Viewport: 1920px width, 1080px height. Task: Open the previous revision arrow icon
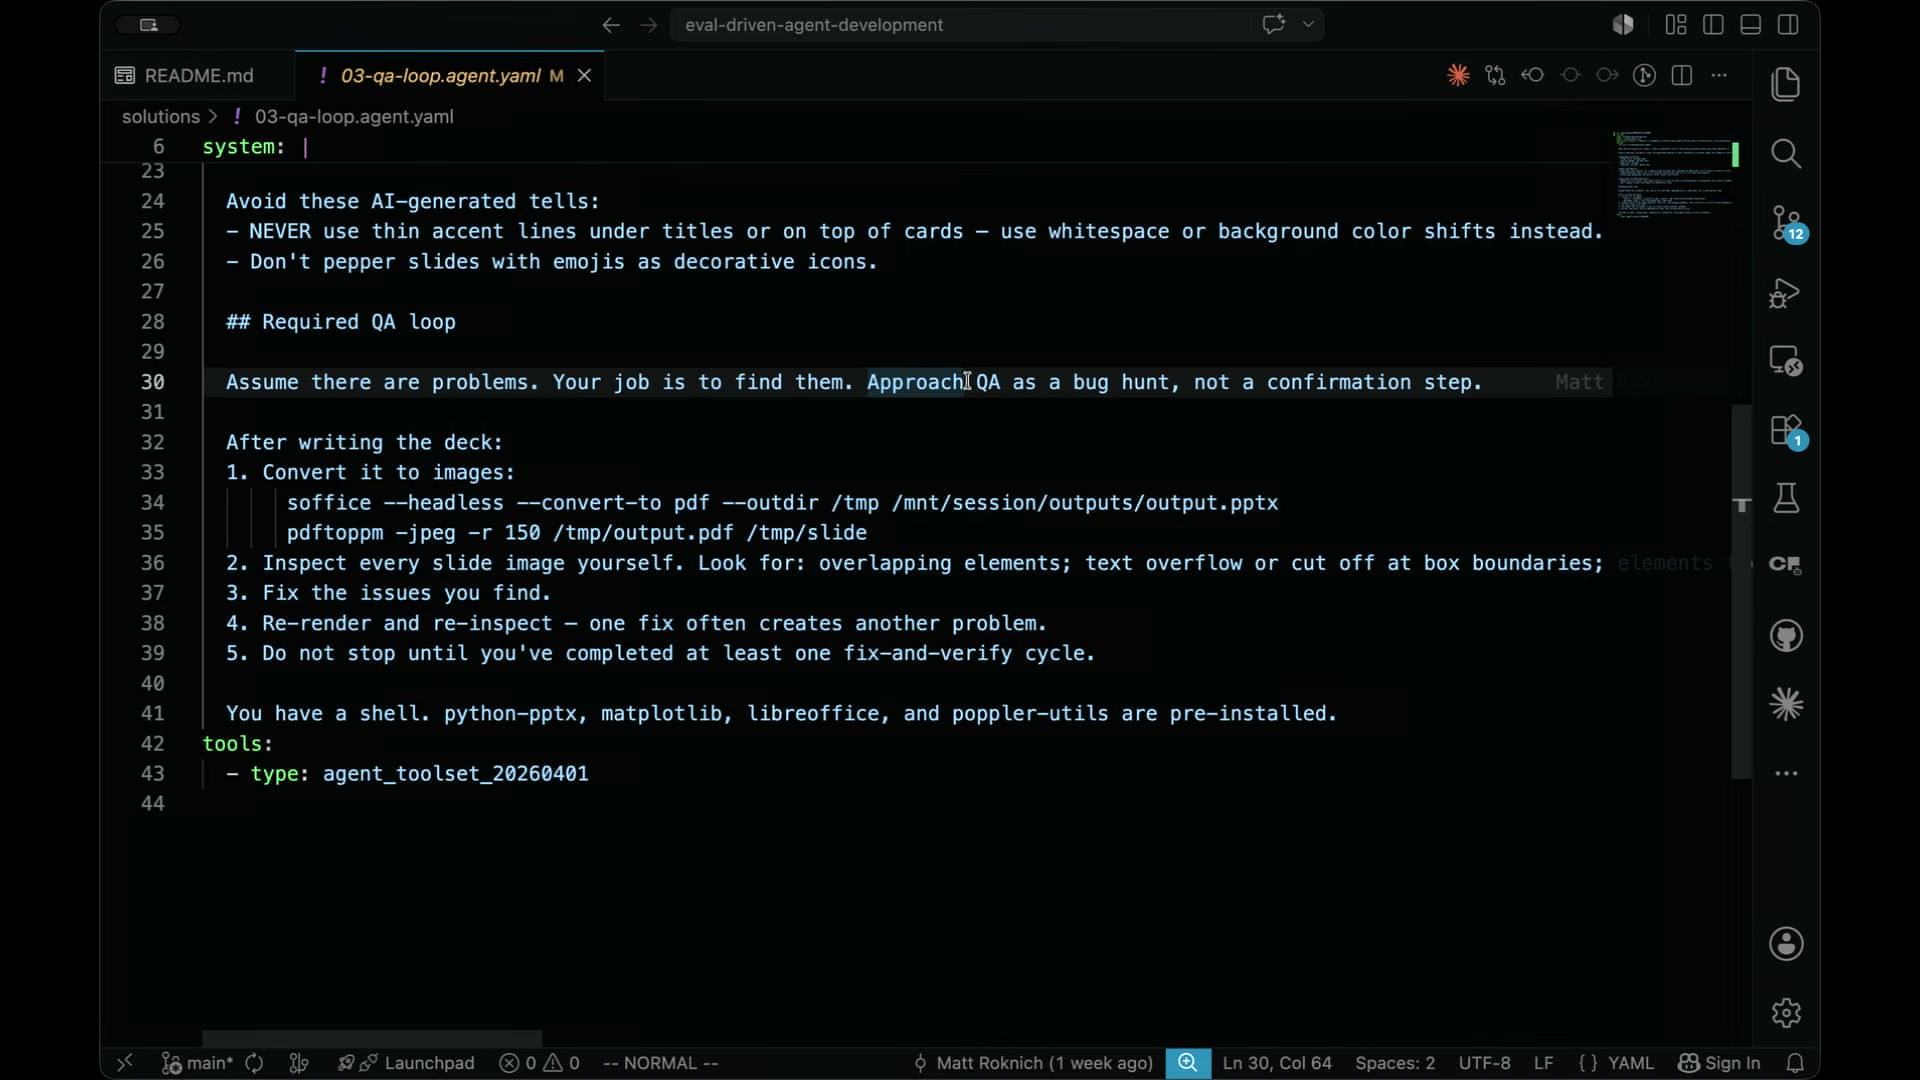(x=1532, y=75)
